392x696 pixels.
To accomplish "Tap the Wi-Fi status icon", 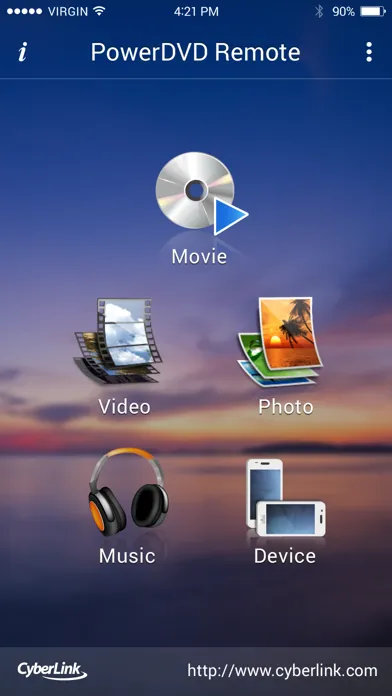I will [x=99, y=12].
